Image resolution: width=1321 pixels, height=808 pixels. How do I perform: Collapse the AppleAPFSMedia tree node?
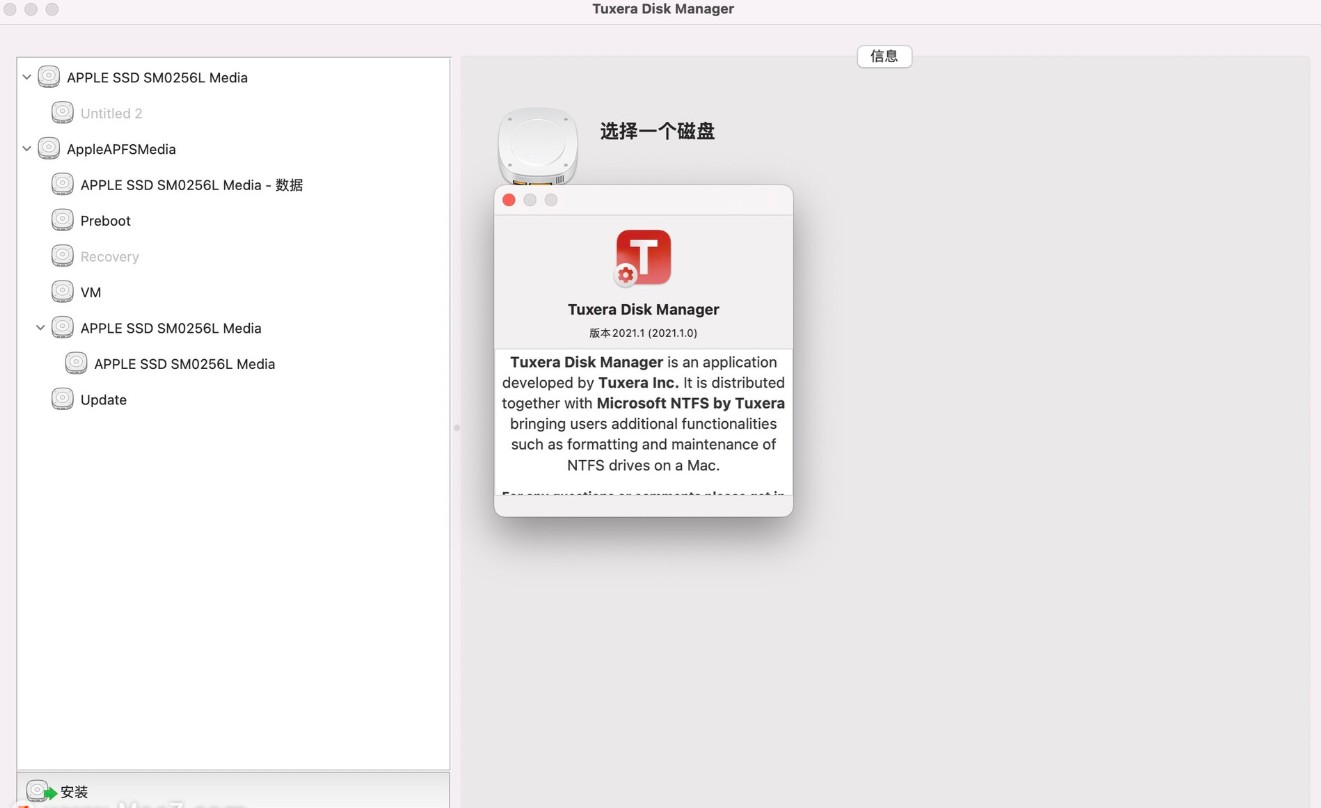click(27, 149)
